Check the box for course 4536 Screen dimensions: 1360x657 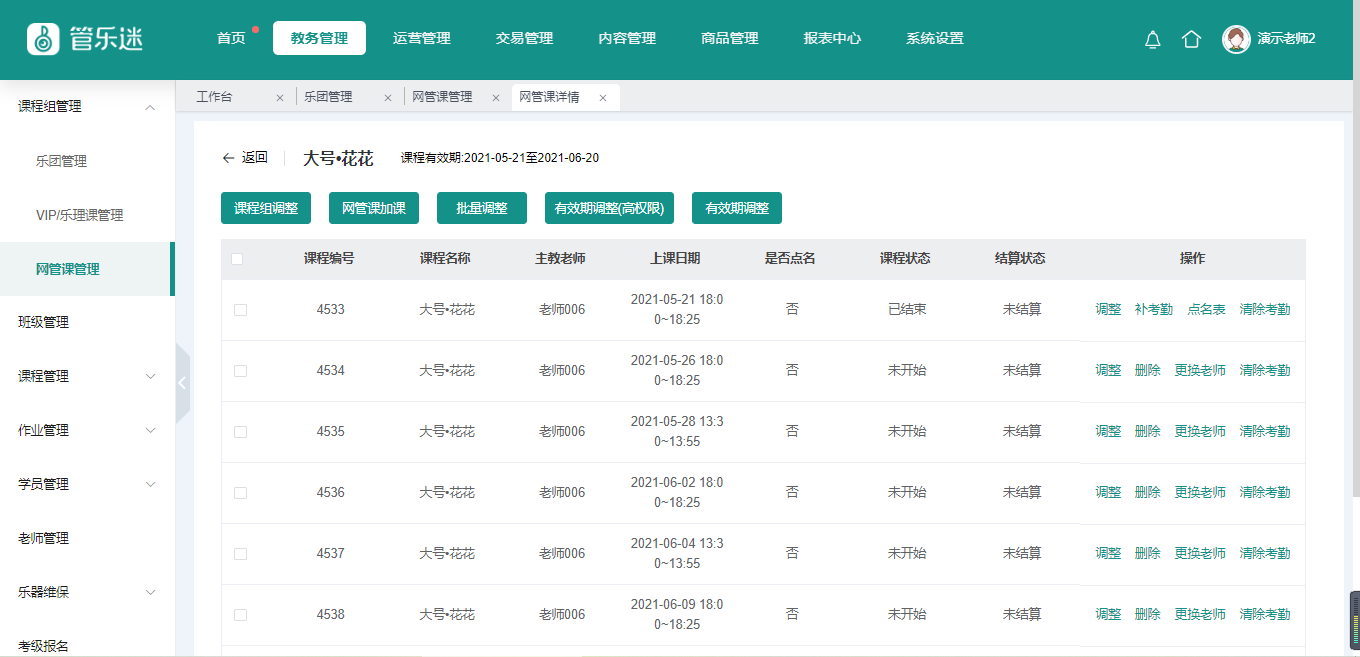[x=240, y=493]
